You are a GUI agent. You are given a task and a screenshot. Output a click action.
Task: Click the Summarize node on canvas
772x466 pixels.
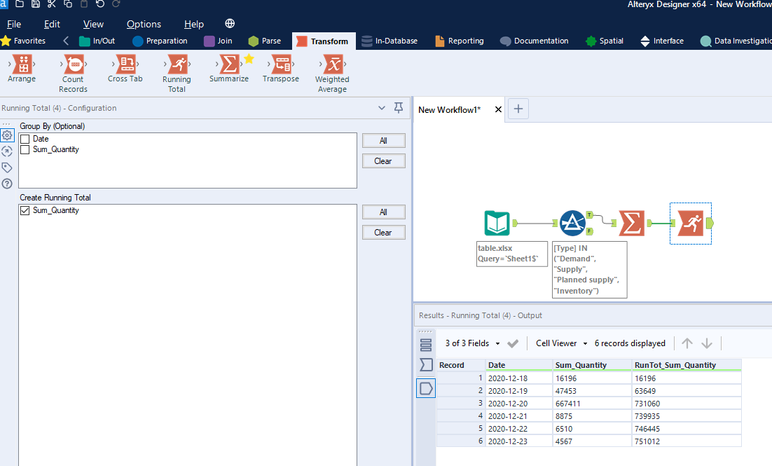coord(631,222)
